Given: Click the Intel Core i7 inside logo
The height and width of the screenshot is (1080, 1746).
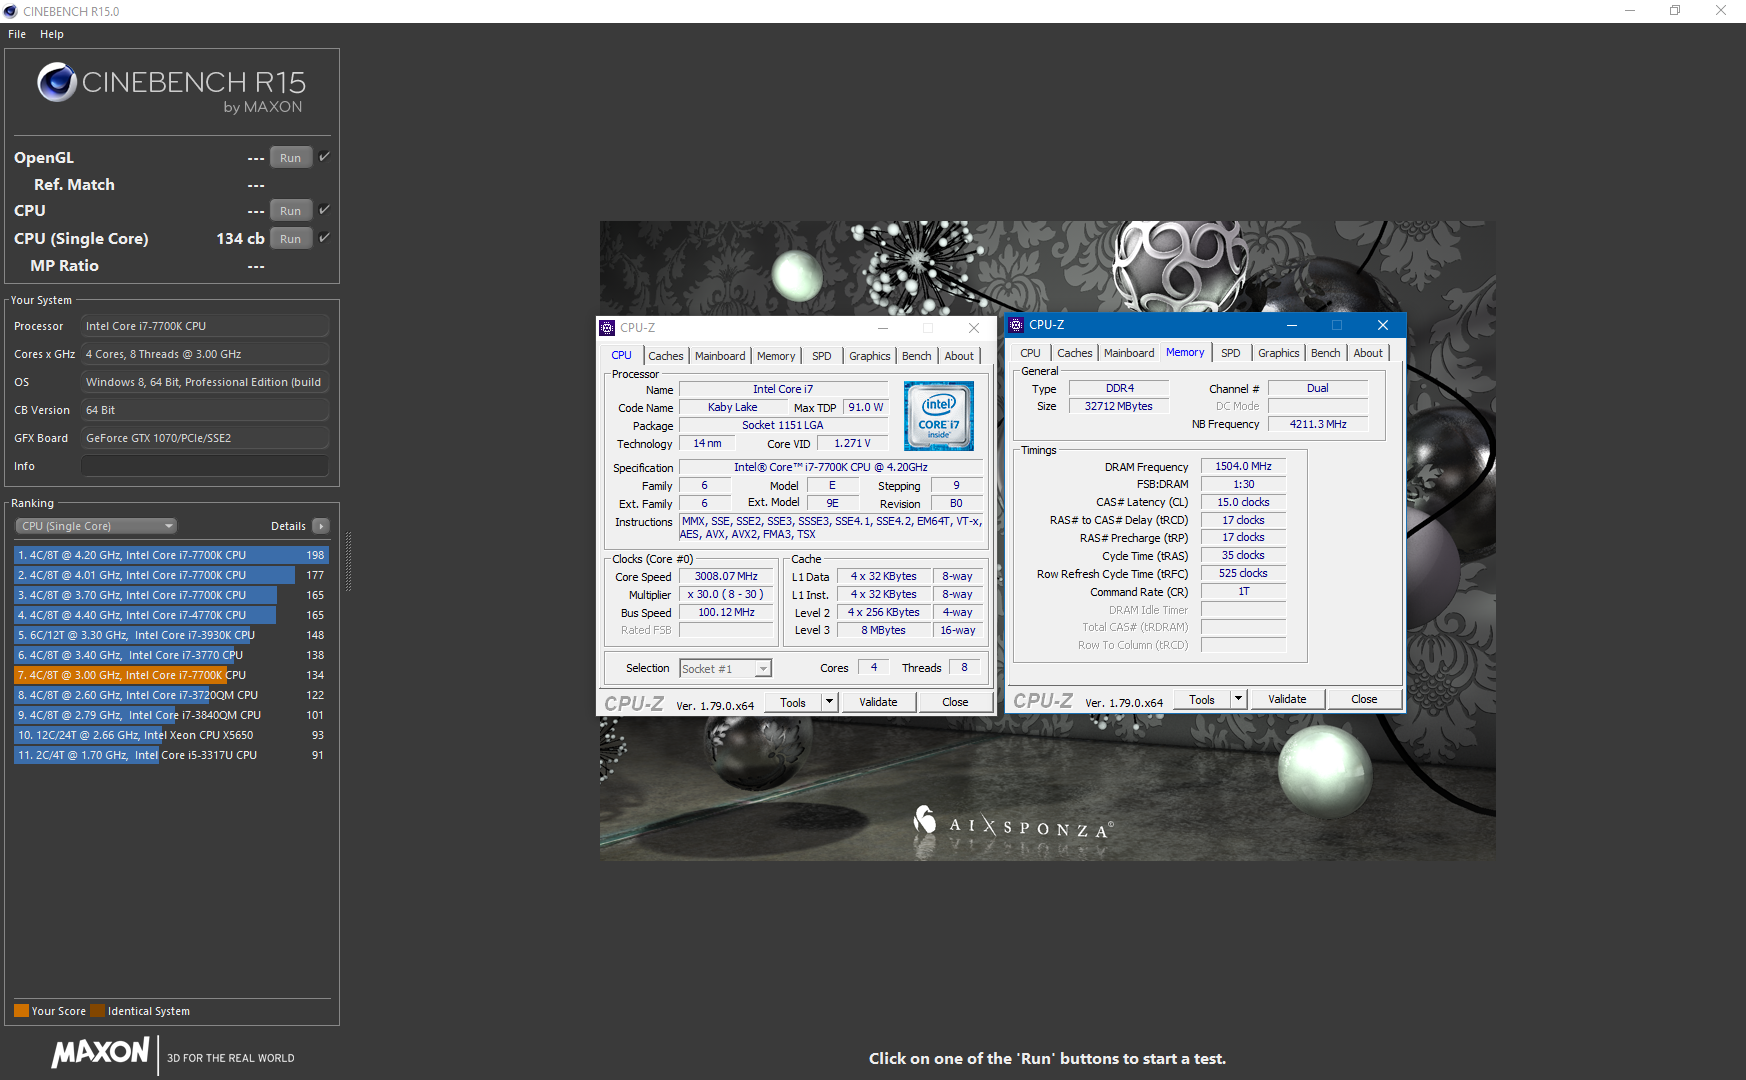Looking at the screenshot, I should coord(939,416).
